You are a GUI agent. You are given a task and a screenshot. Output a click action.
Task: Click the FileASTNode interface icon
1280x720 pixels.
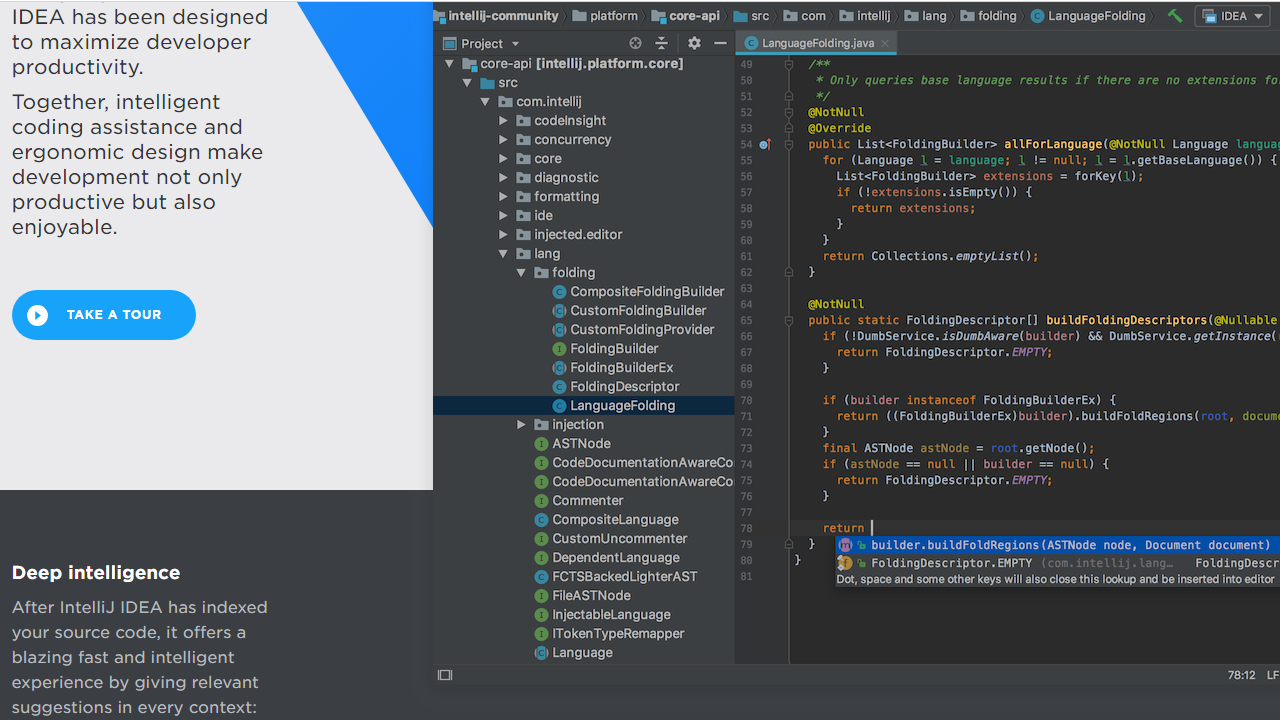pyautogui.click(x=542, y=596)
